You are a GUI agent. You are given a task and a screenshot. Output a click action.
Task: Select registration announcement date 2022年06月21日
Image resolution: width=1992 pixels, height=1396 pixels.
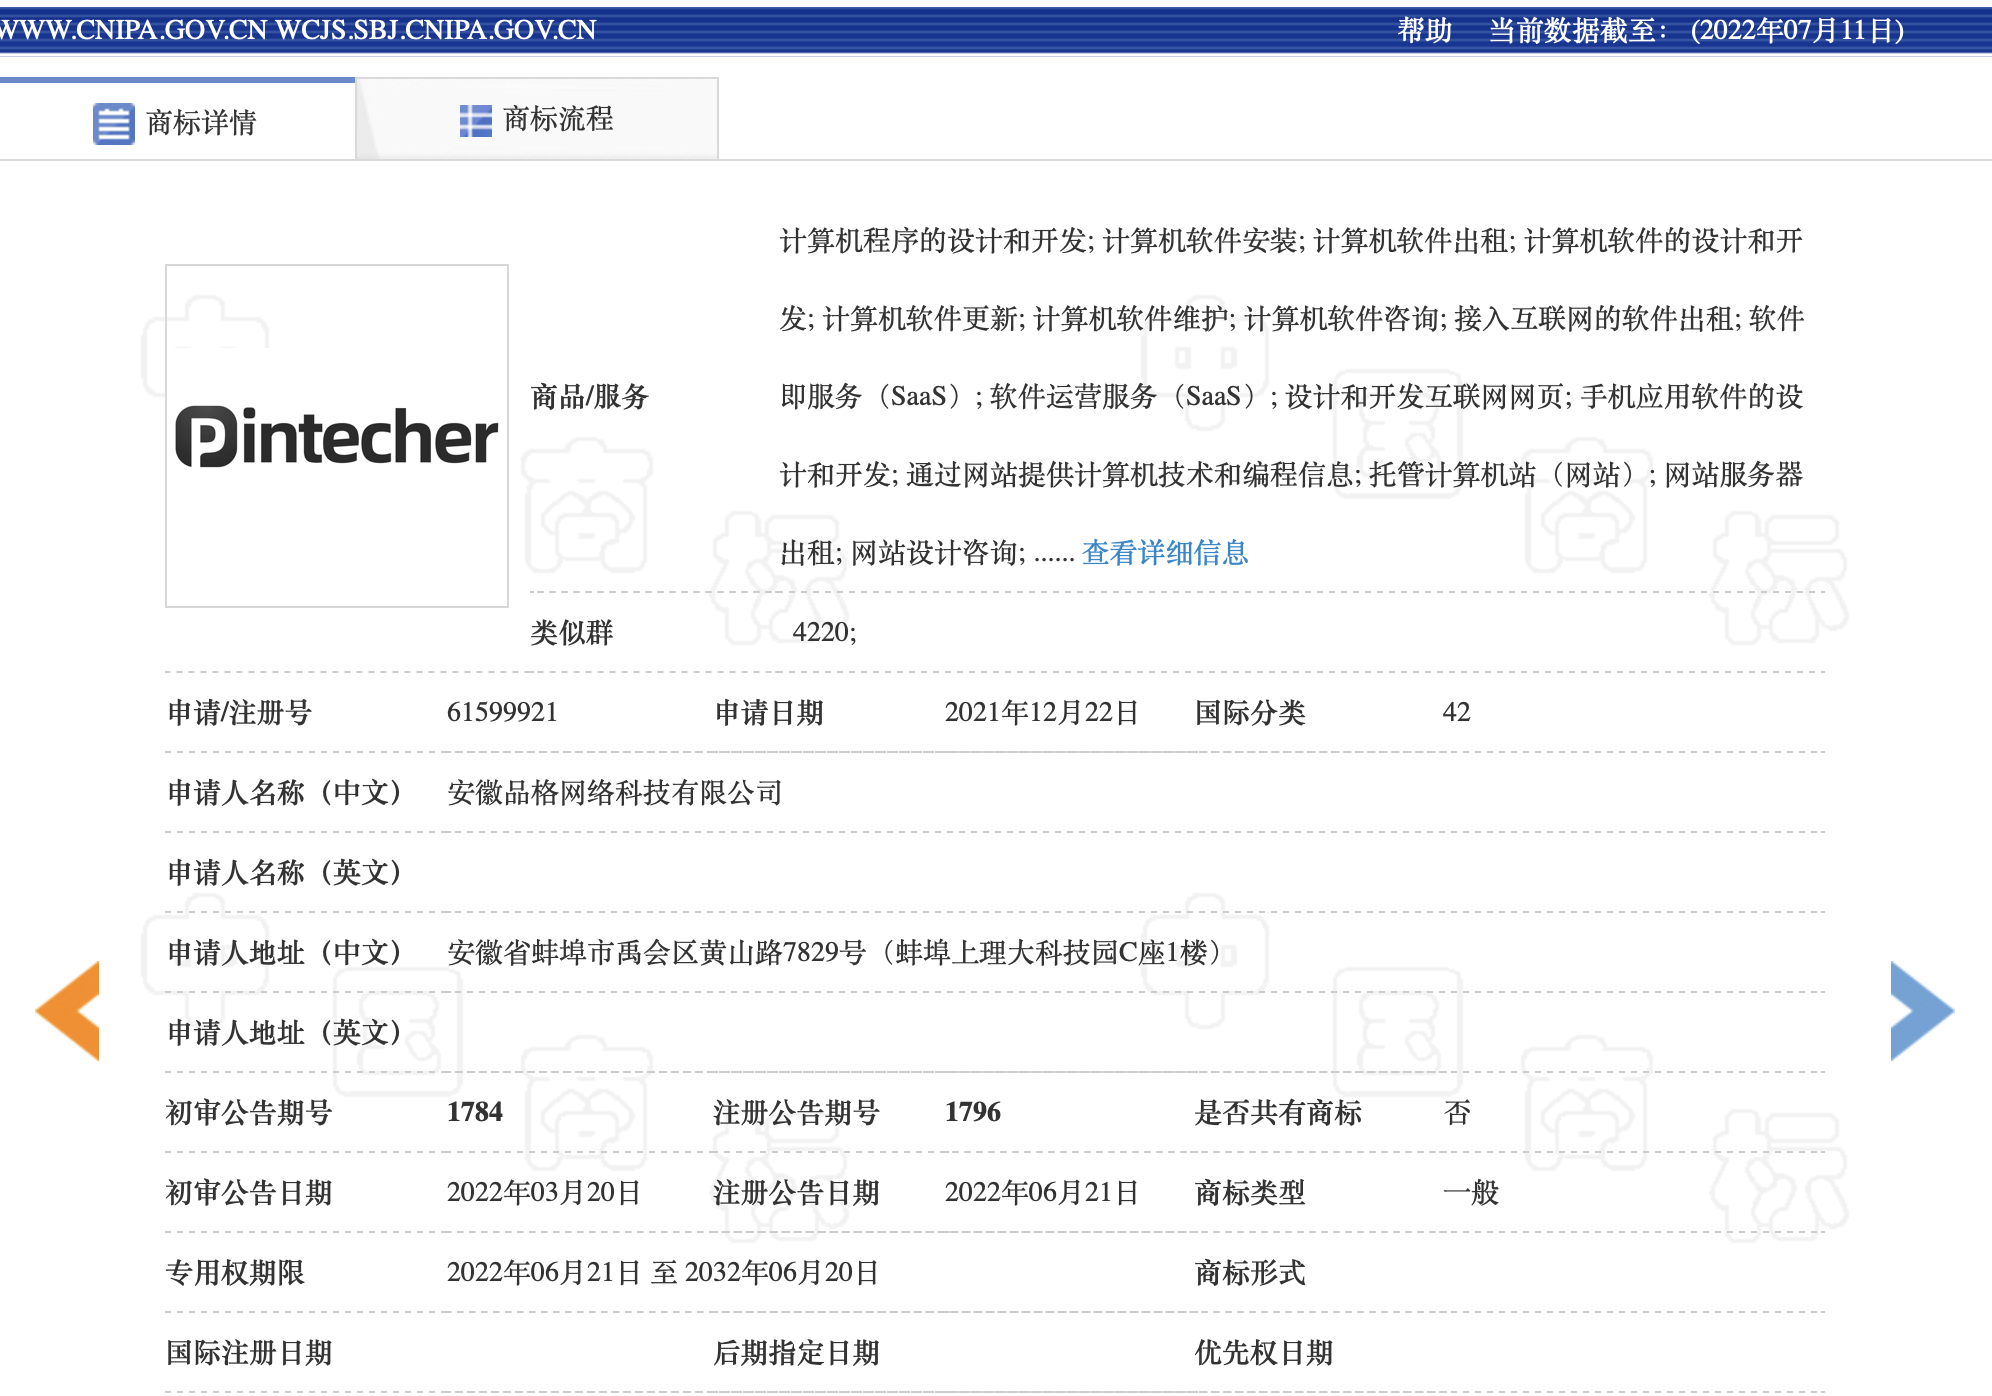tap(1041, 1192)
